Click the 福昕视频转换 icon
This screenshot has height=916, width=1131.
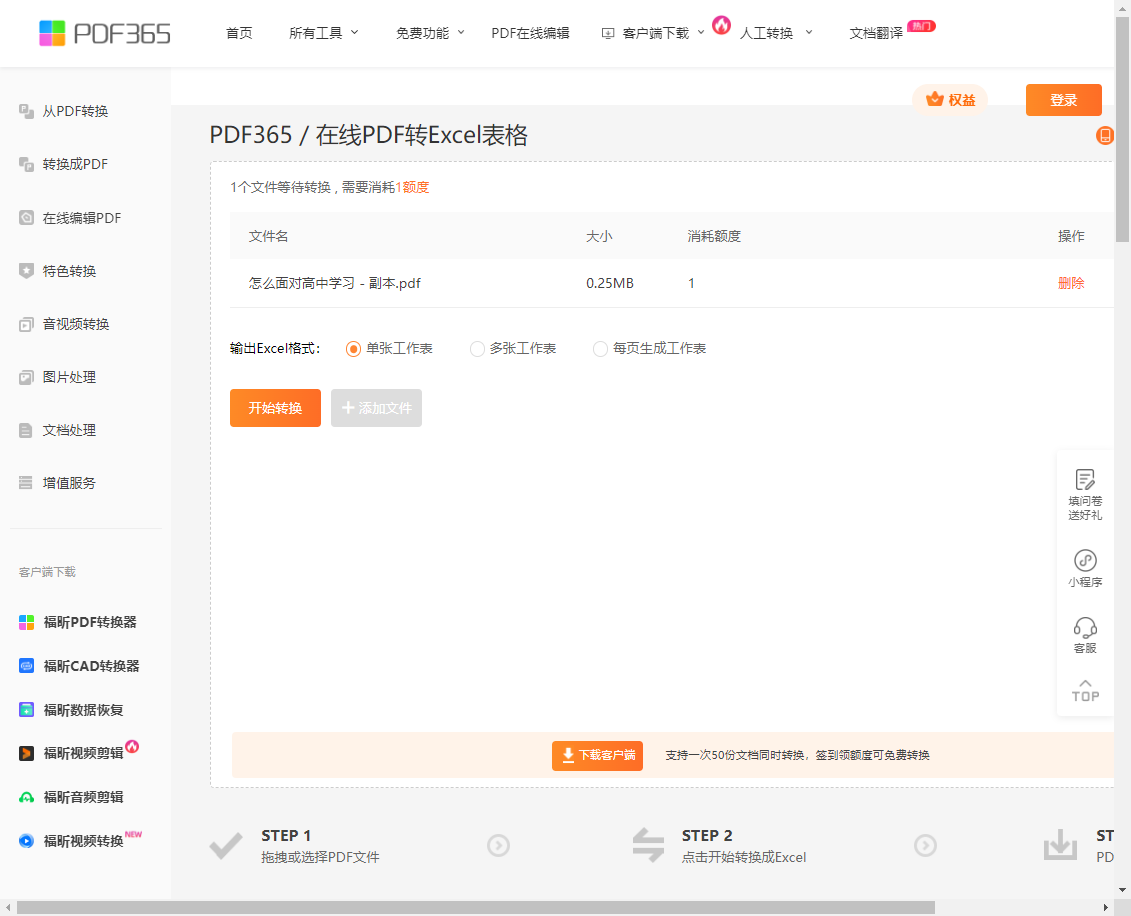click(27, 841)
